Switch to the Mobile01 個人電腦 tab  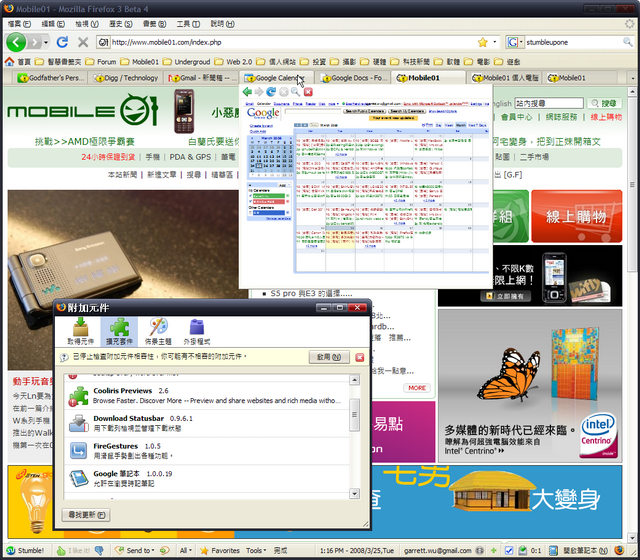505,78
